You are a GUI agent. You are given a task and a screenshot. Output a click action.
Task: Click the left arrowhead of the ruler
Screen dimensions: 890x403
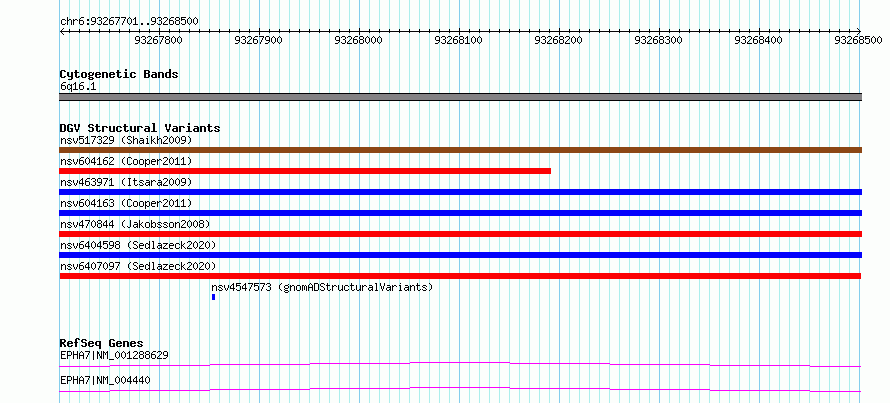click(62, 32)
